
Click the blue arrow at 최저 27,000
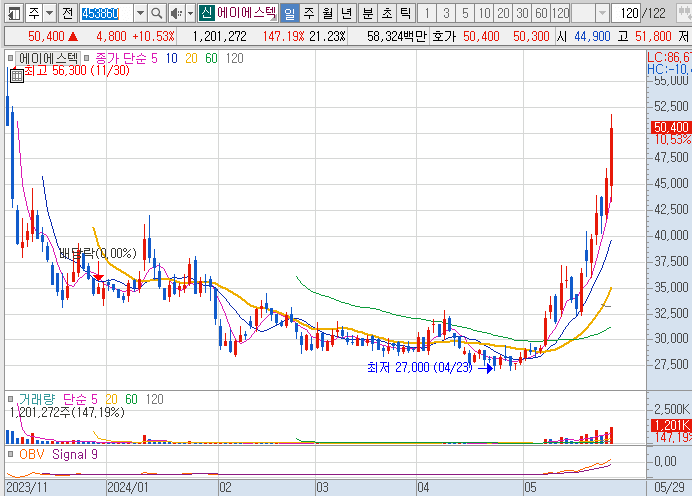[485, 368]
